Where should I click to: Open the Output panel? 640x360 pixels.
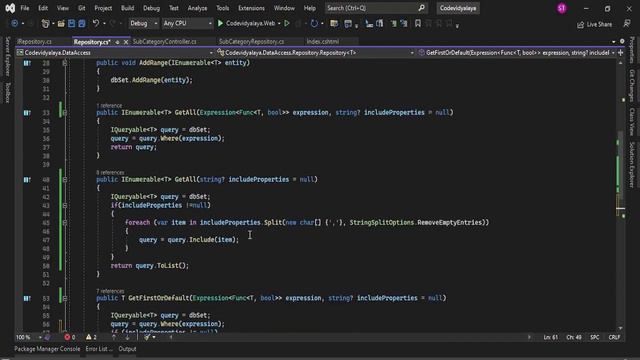point(127,349)
